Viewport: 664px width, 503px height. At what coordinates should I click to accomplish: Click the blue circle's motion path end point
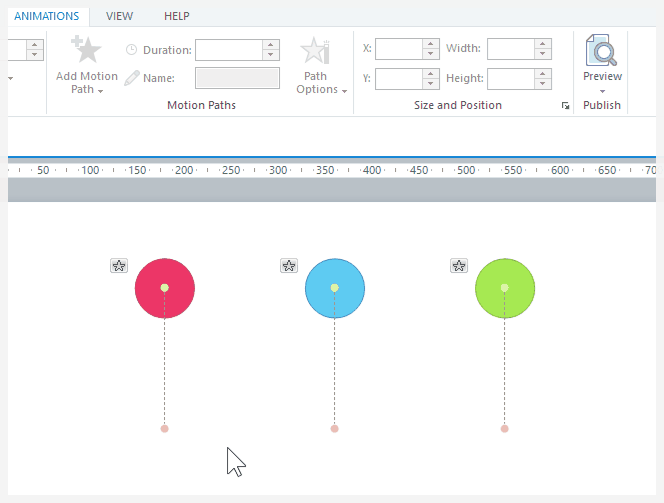(335, 428)
